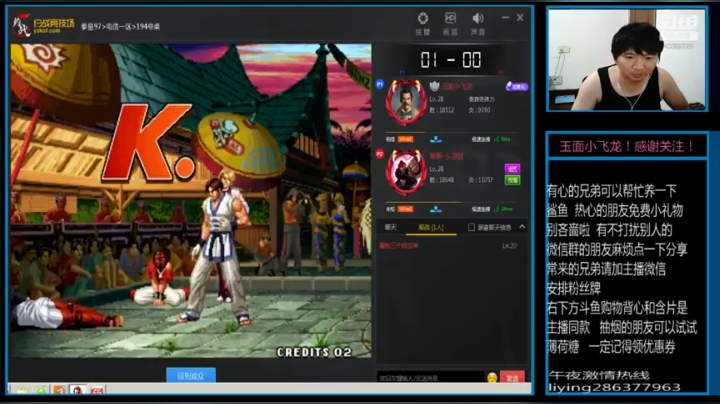The height and width of the screenshot is (404, 720).
Task: Click player 2 fist avatar portrait
Action: [x=406, y=172]
